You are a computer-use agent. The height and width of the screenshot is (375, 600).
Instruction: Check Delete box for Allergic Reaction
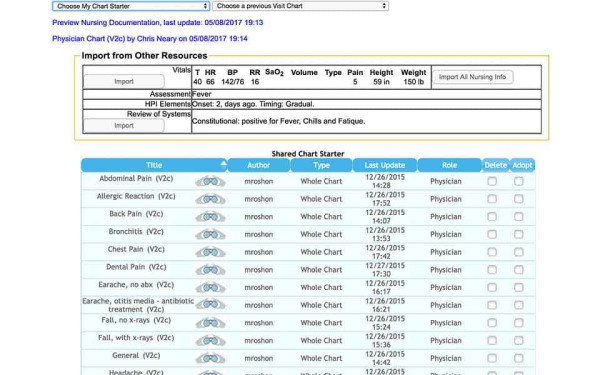pyautogui.click(x=492, y=199)
